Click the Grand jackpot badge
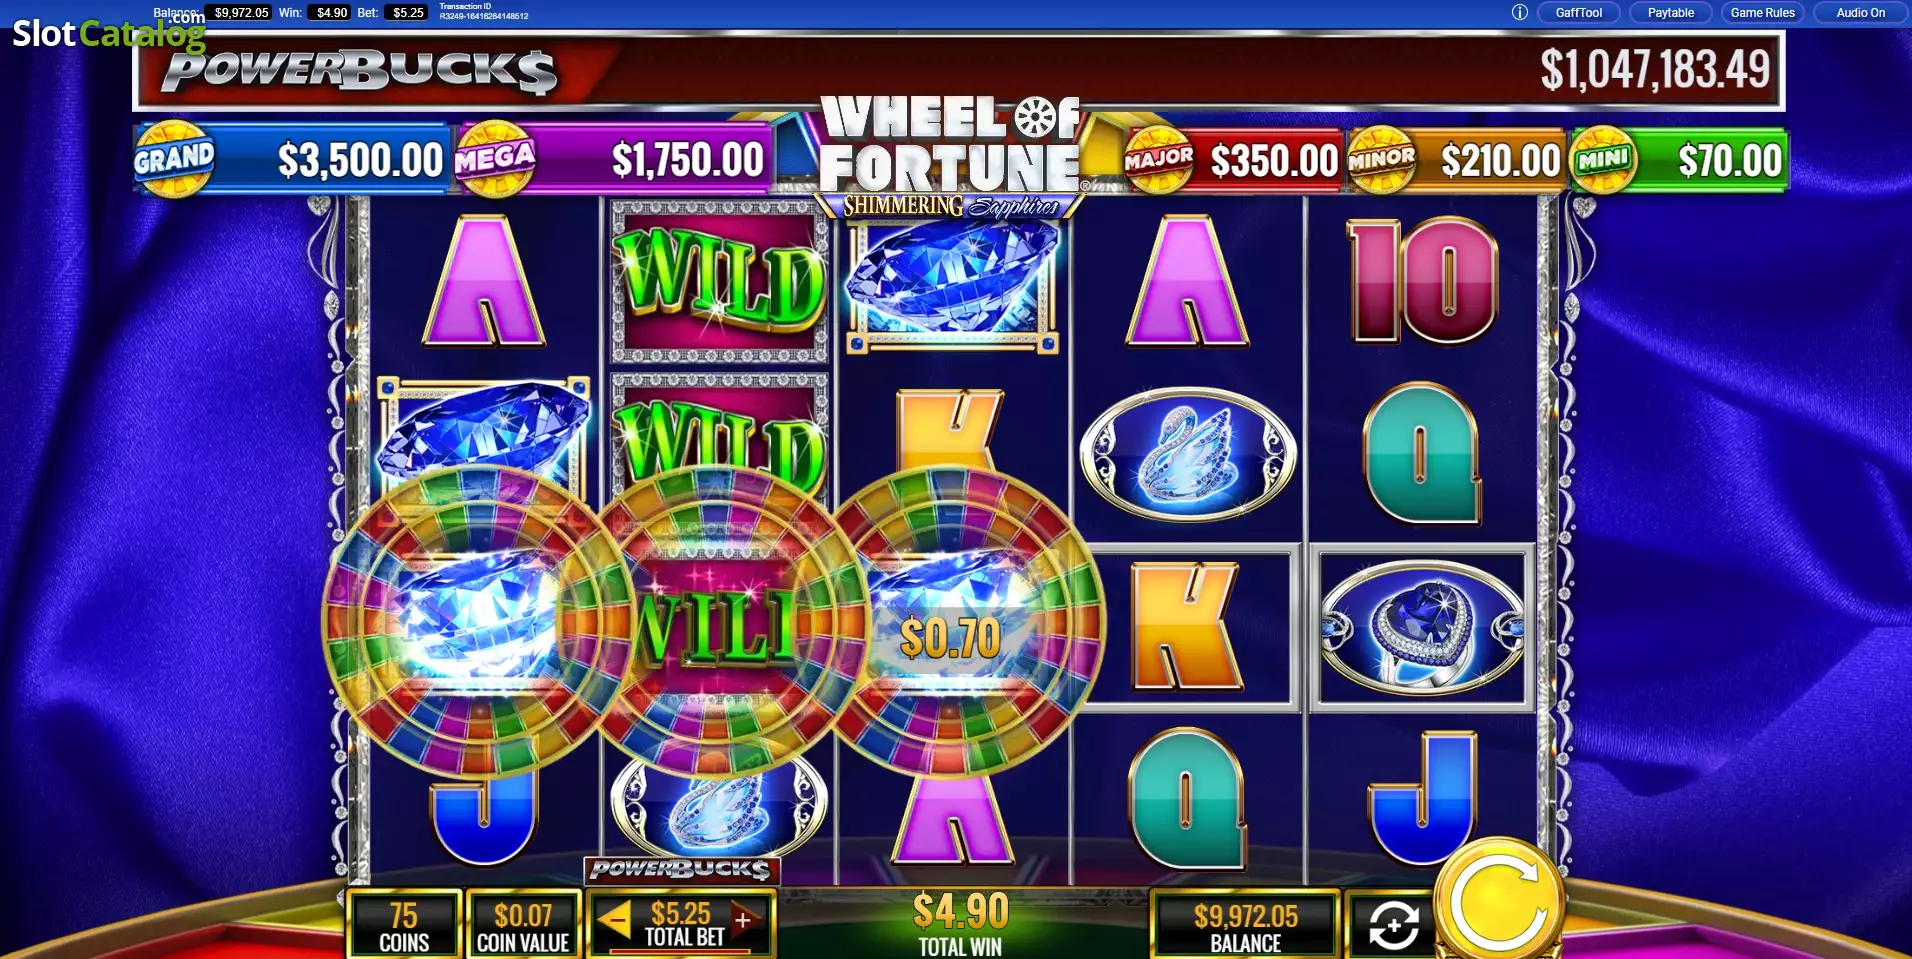This screenshot has width=1912, height=959. point(174,159)
